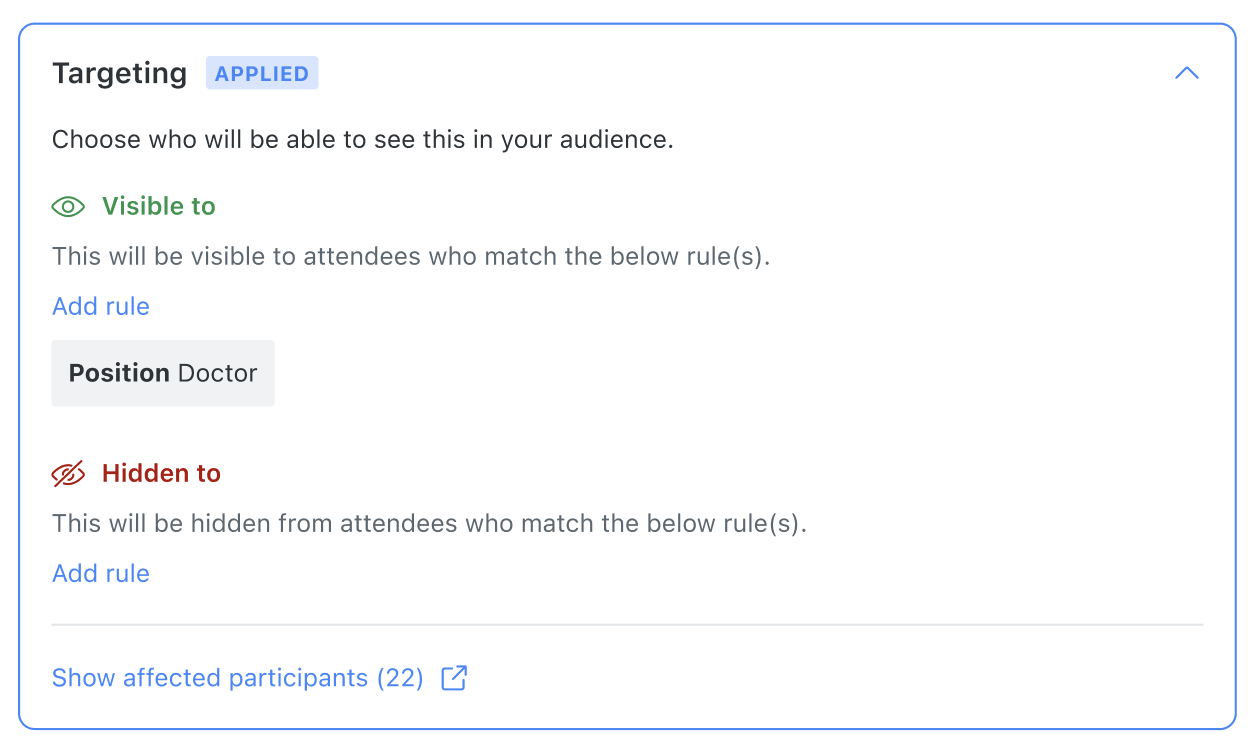
Task: Click the 'visible to attendees who match' text
Action: tap(412, 256)
